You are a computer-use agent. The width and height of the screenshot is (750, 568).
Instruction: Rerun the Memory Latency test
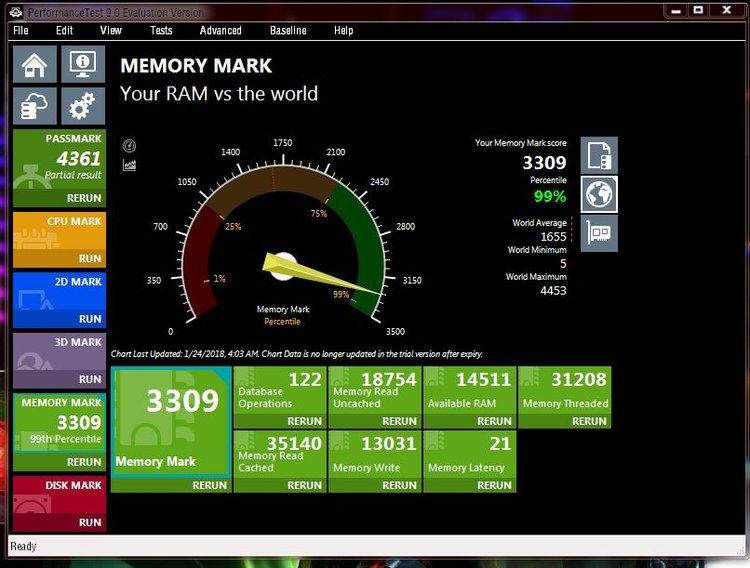[494, 485]
